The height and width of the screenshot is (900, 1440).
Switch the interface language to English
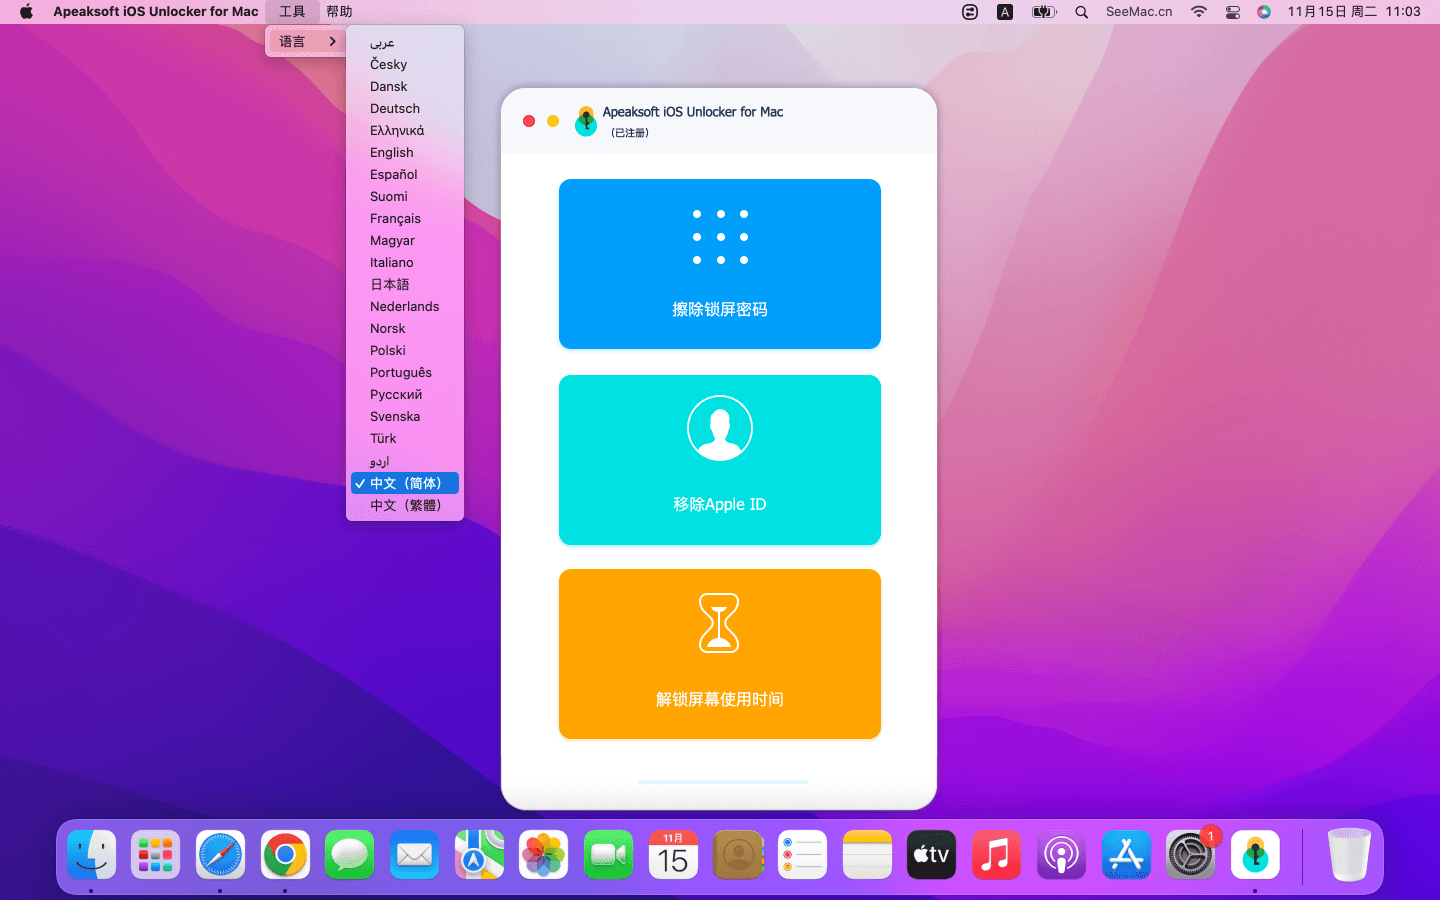pos(392,153)
